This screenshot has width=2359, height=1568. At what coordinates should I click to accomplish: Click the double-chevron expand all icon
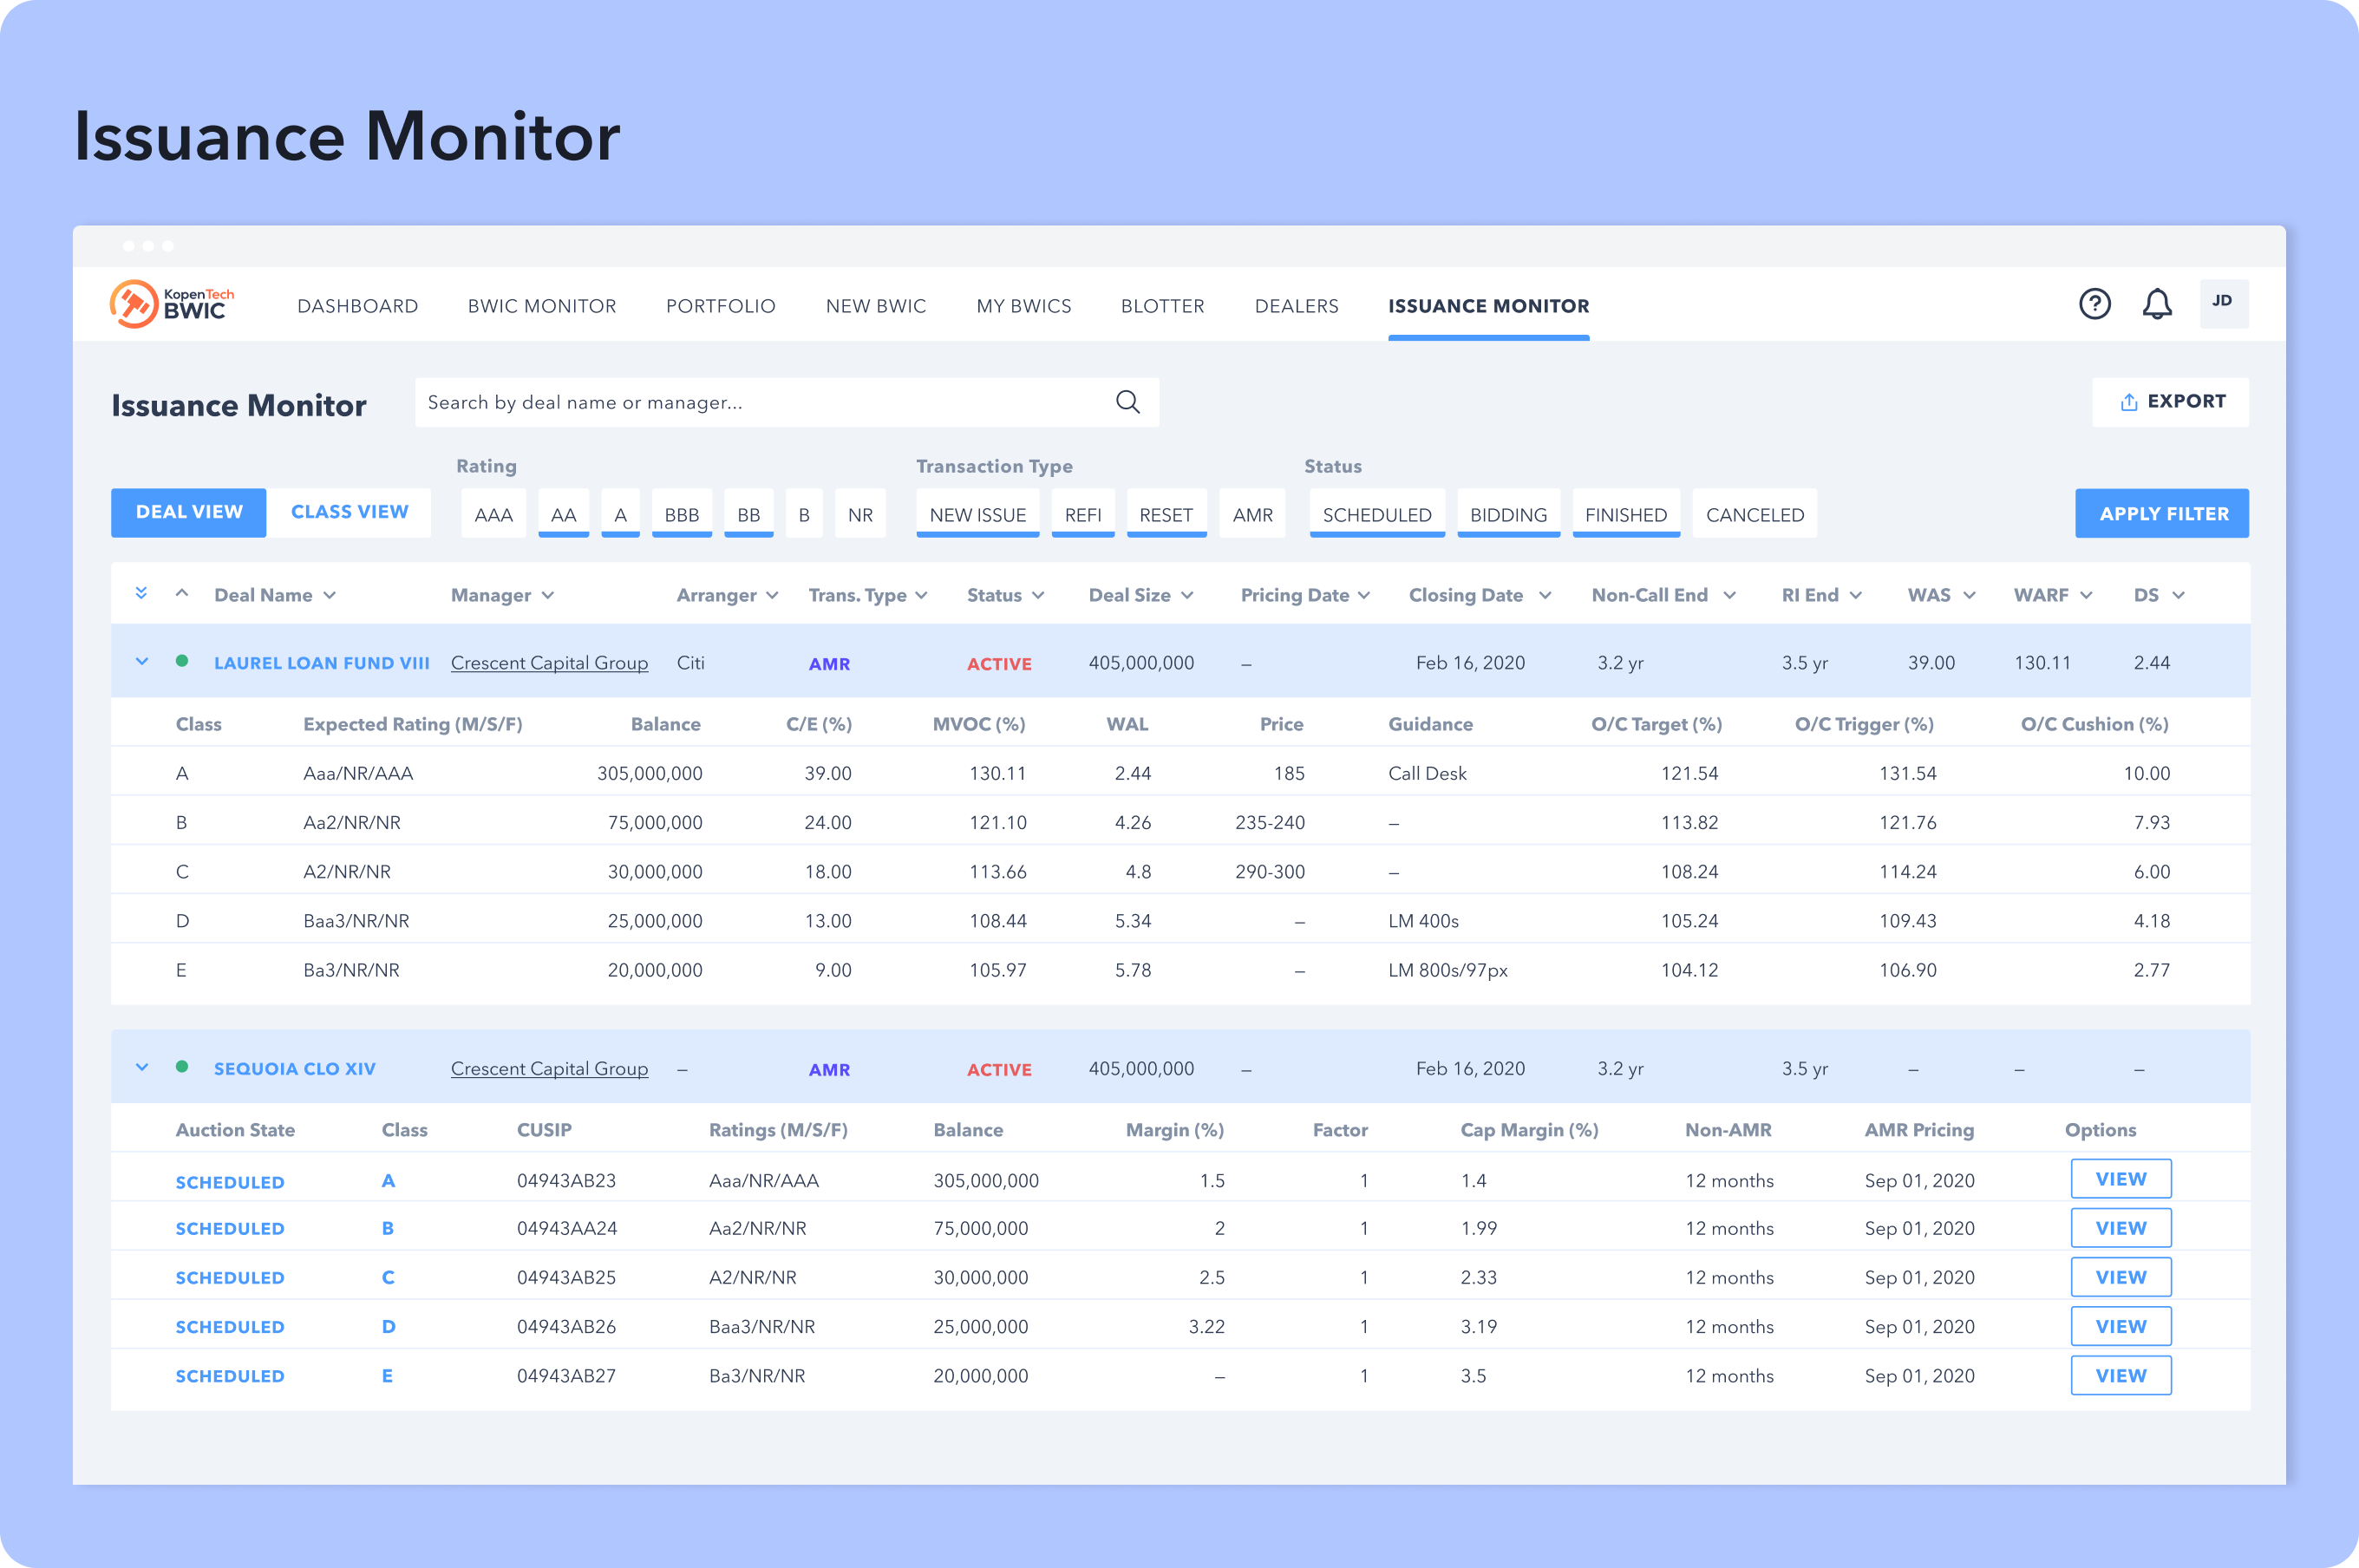141,594
